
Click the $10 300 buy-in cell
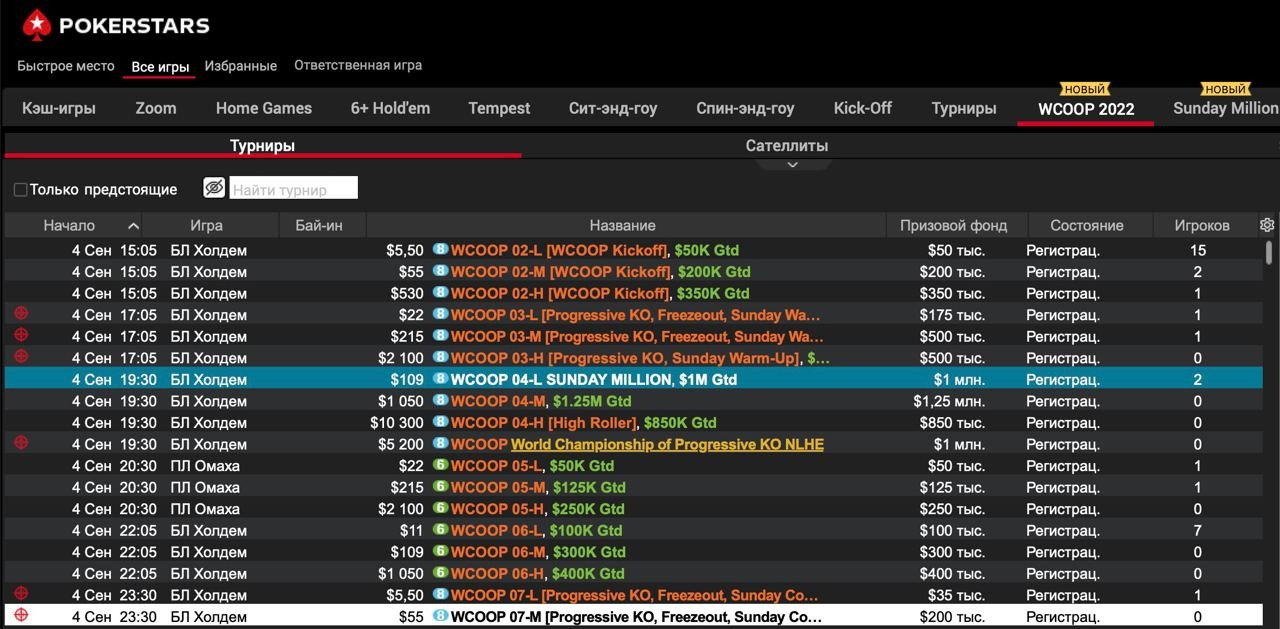pyautogui.click(x=397, y=423)
